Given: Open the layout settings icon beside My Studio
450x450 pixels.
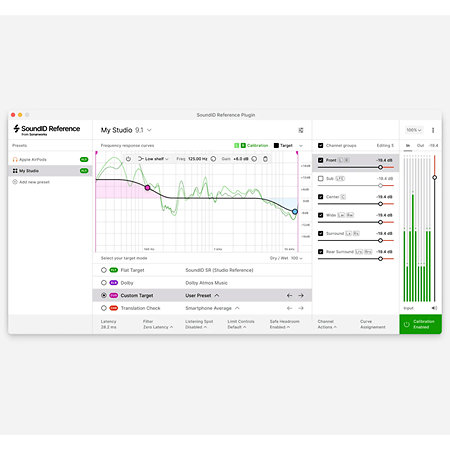Looking at the screenshot, I should pos(301,130).
